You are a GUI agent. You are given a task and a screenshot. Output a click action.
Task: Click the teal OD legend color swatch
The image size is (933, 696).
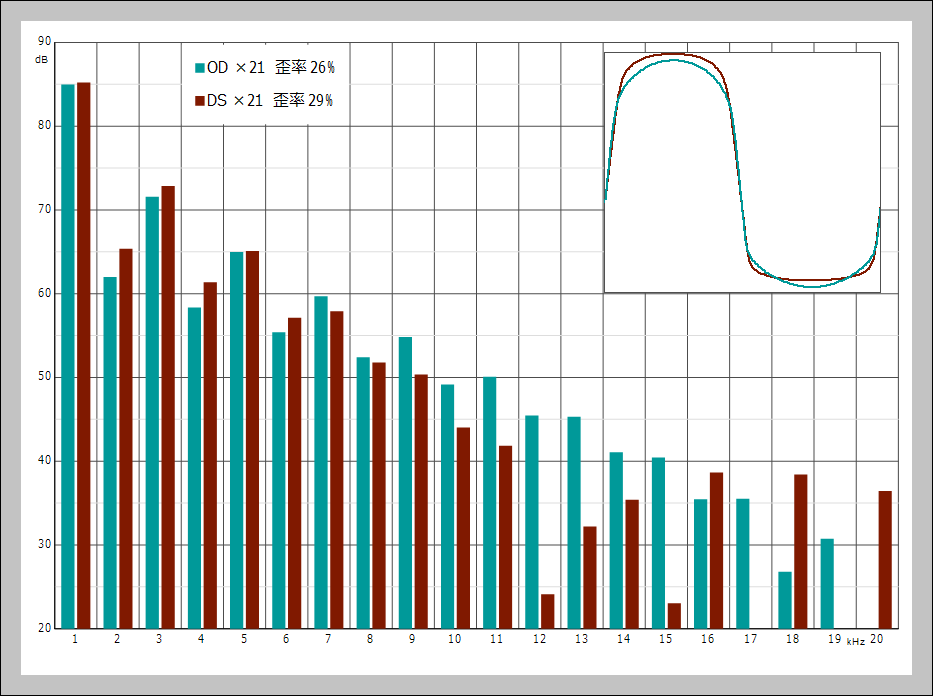point(200,68)
